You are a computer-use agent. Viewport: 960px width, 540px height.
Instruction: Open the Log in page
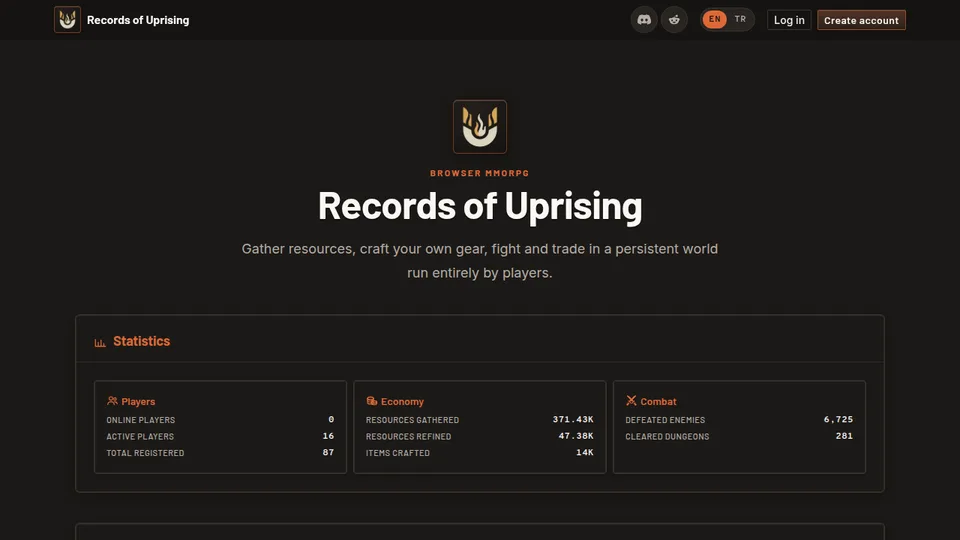(789, 20)
